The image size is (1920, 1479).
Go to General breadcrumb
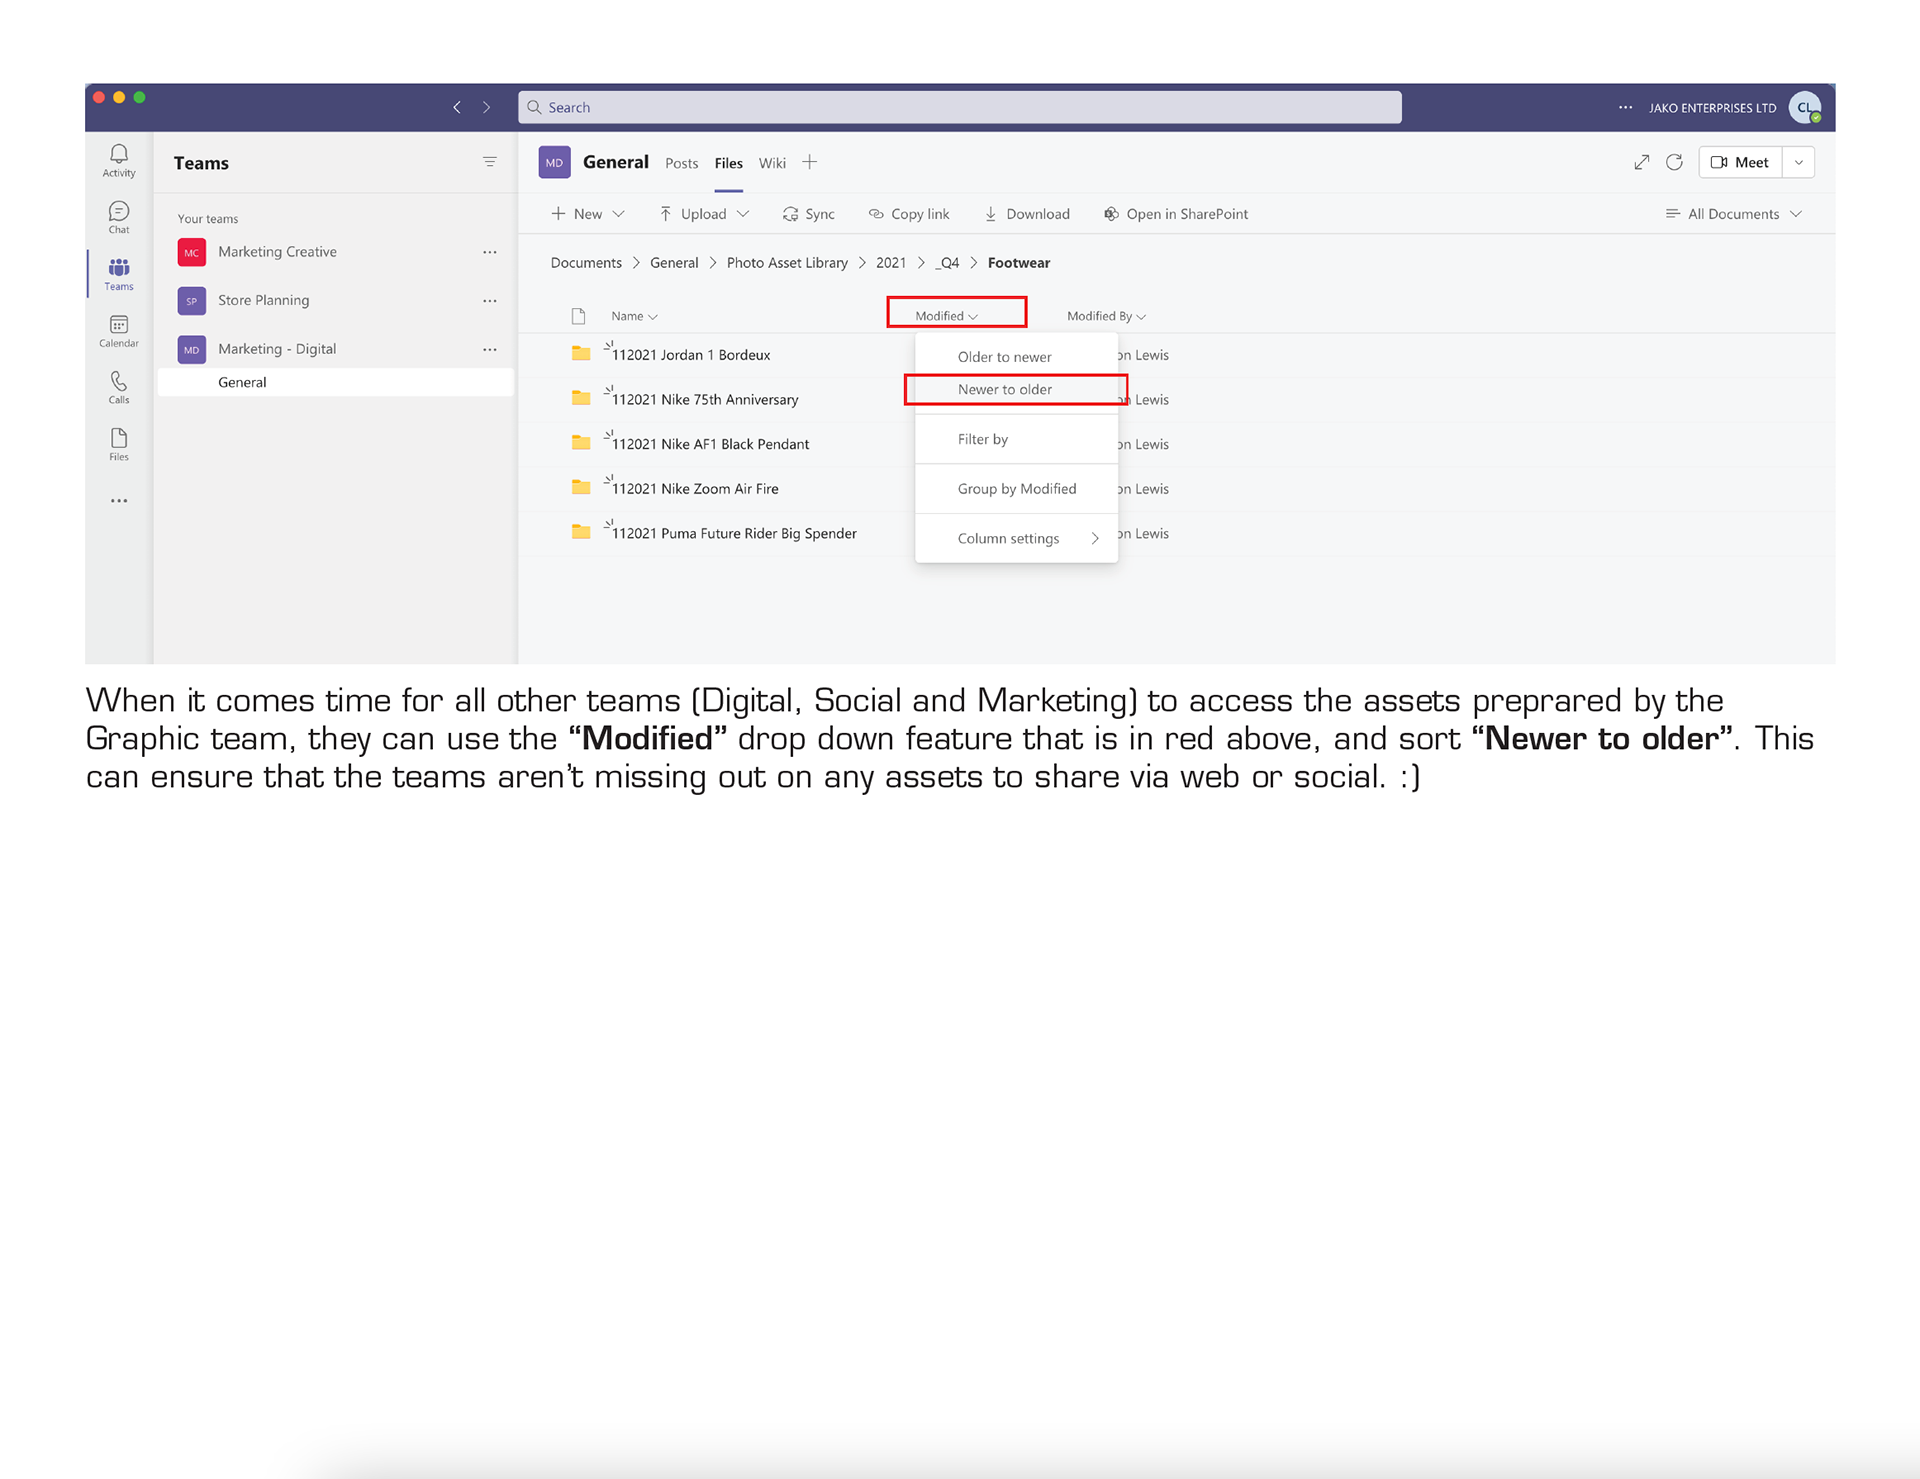674,263
